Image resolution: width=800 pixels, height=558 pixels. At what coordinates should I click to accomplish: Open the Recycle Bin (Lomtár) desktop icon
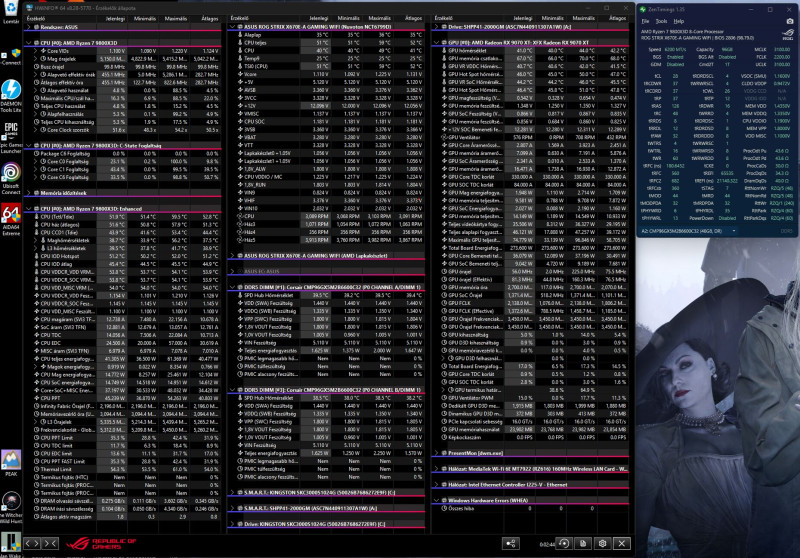coord(11,11)
